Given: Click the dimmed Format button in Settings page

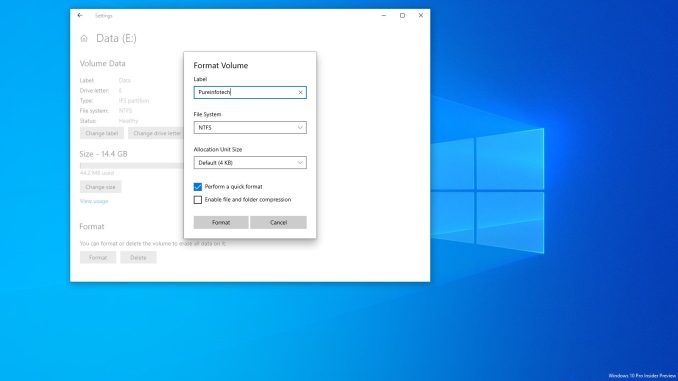Looking at the screenshot, I should (x=98, y=257).
